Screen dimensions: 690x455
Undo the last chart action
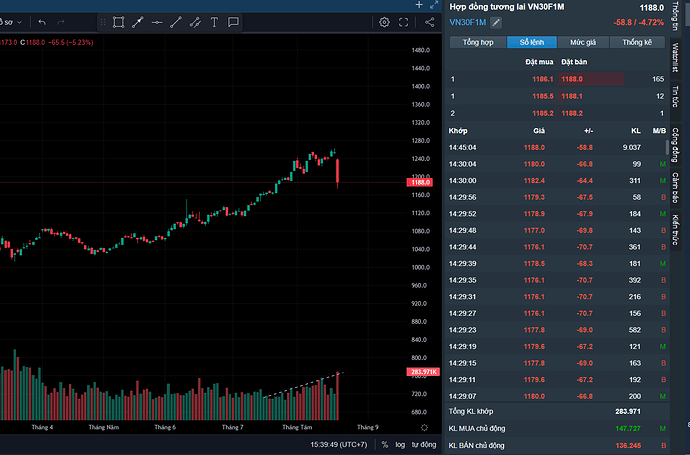pyautogui.click(x=42, y=22)
